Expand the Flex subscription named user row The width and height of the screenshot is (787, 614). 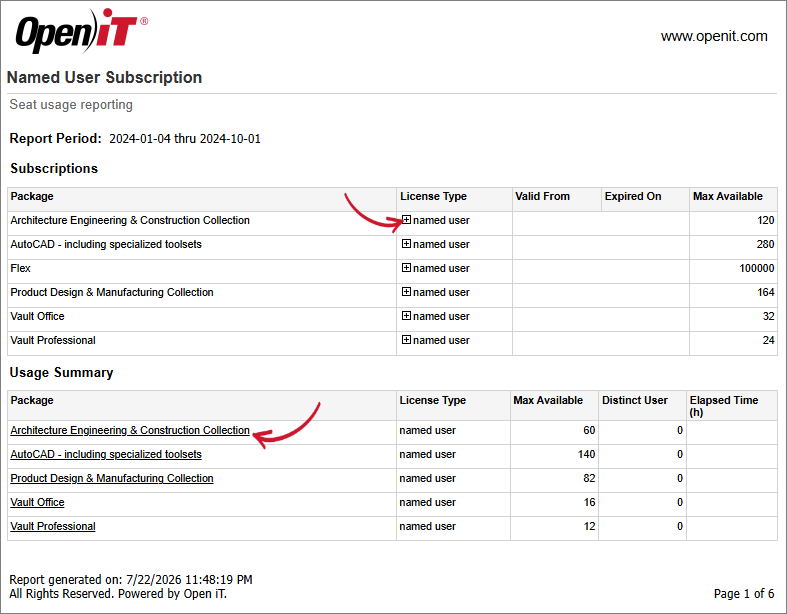tap(406, 268)
